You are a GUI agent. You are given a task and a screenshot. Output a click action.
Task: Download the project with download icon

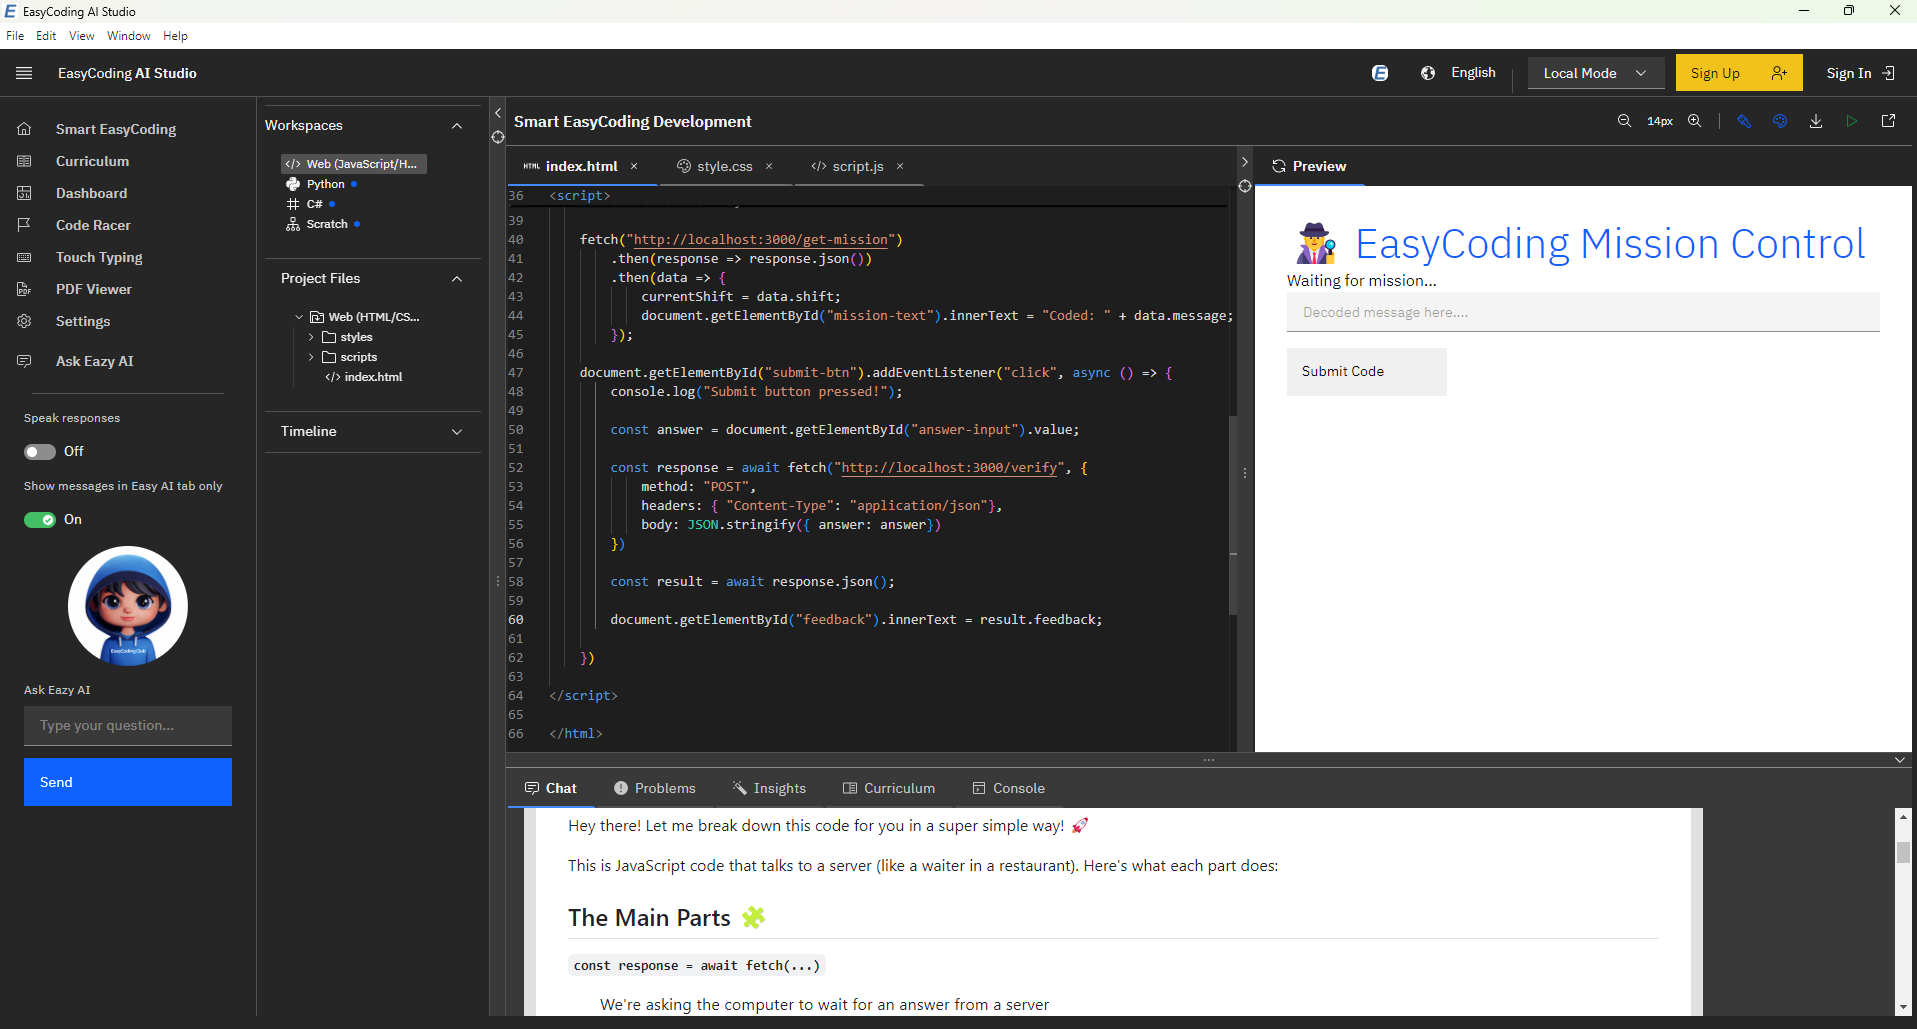[x=1816, y=121]
